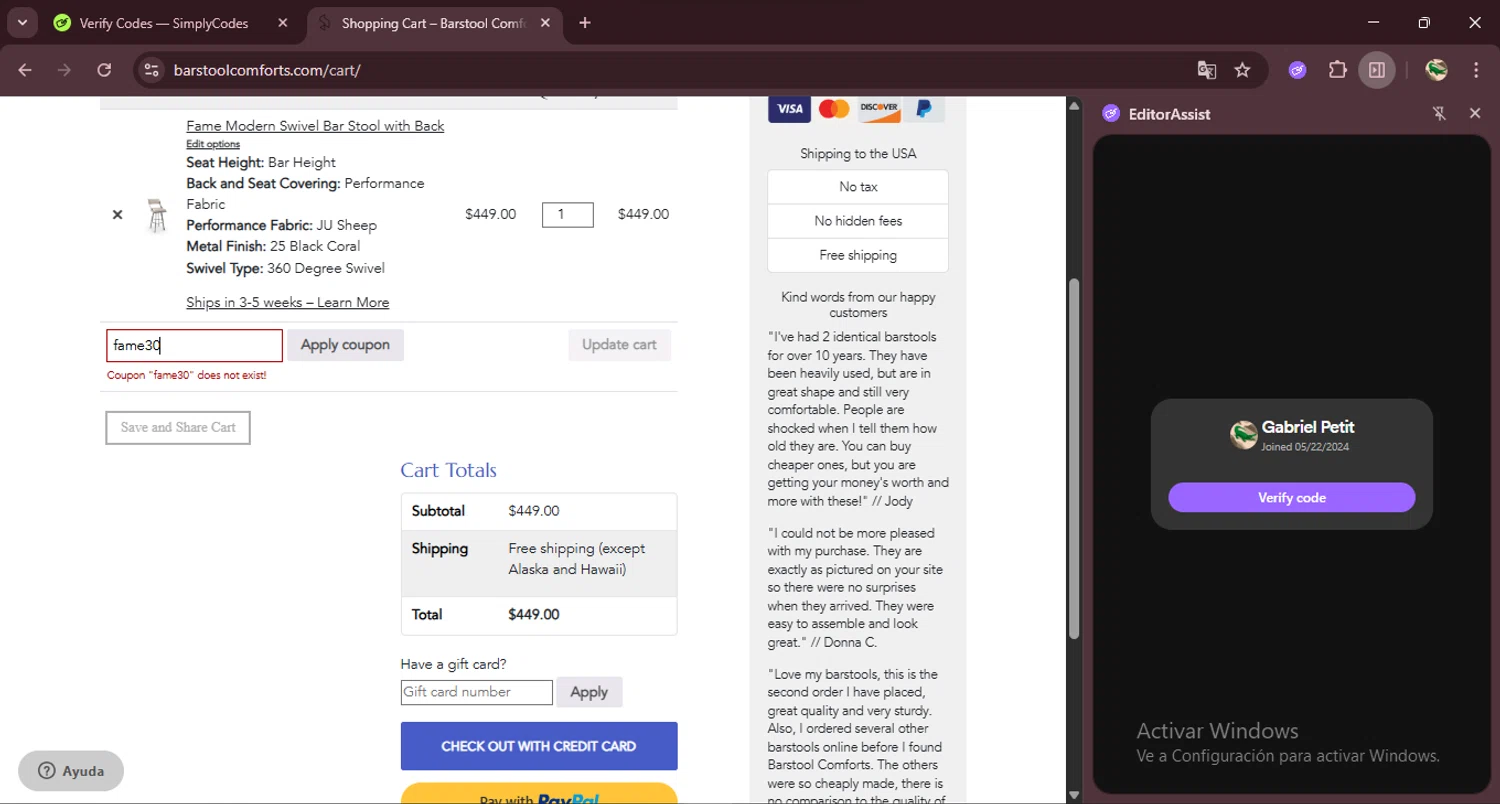Select the Shopping Cart – Barstool Comforts tab
This screenshot has height=804, width=1500.
(x=433, y=23)
